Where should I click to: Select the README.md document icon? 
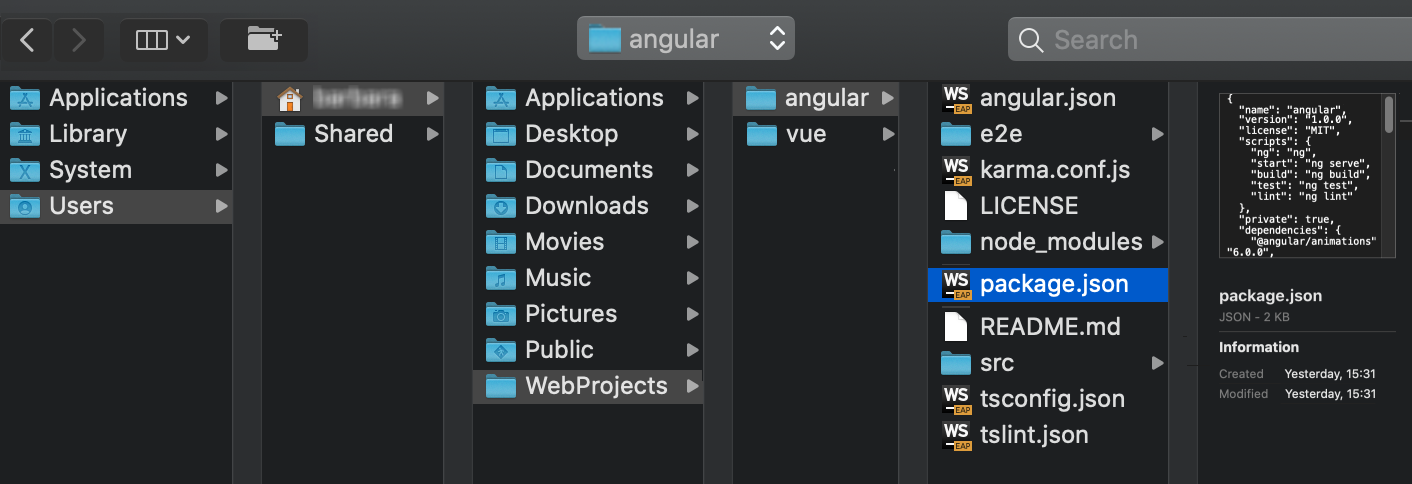(957, 326)
